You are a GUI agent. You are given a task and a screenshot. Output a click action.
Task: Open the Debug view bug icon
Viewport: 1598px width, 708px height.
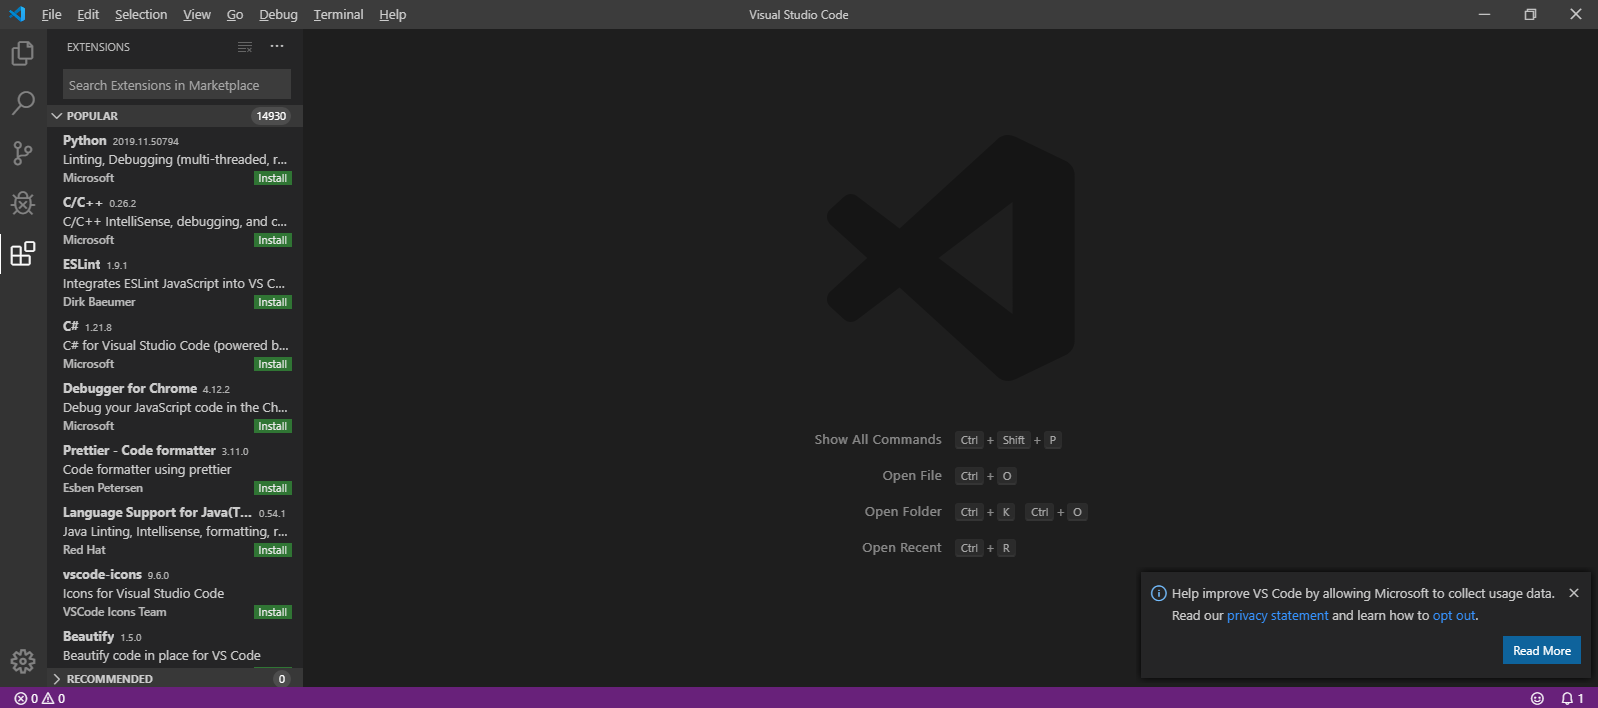tap(22, 203)
